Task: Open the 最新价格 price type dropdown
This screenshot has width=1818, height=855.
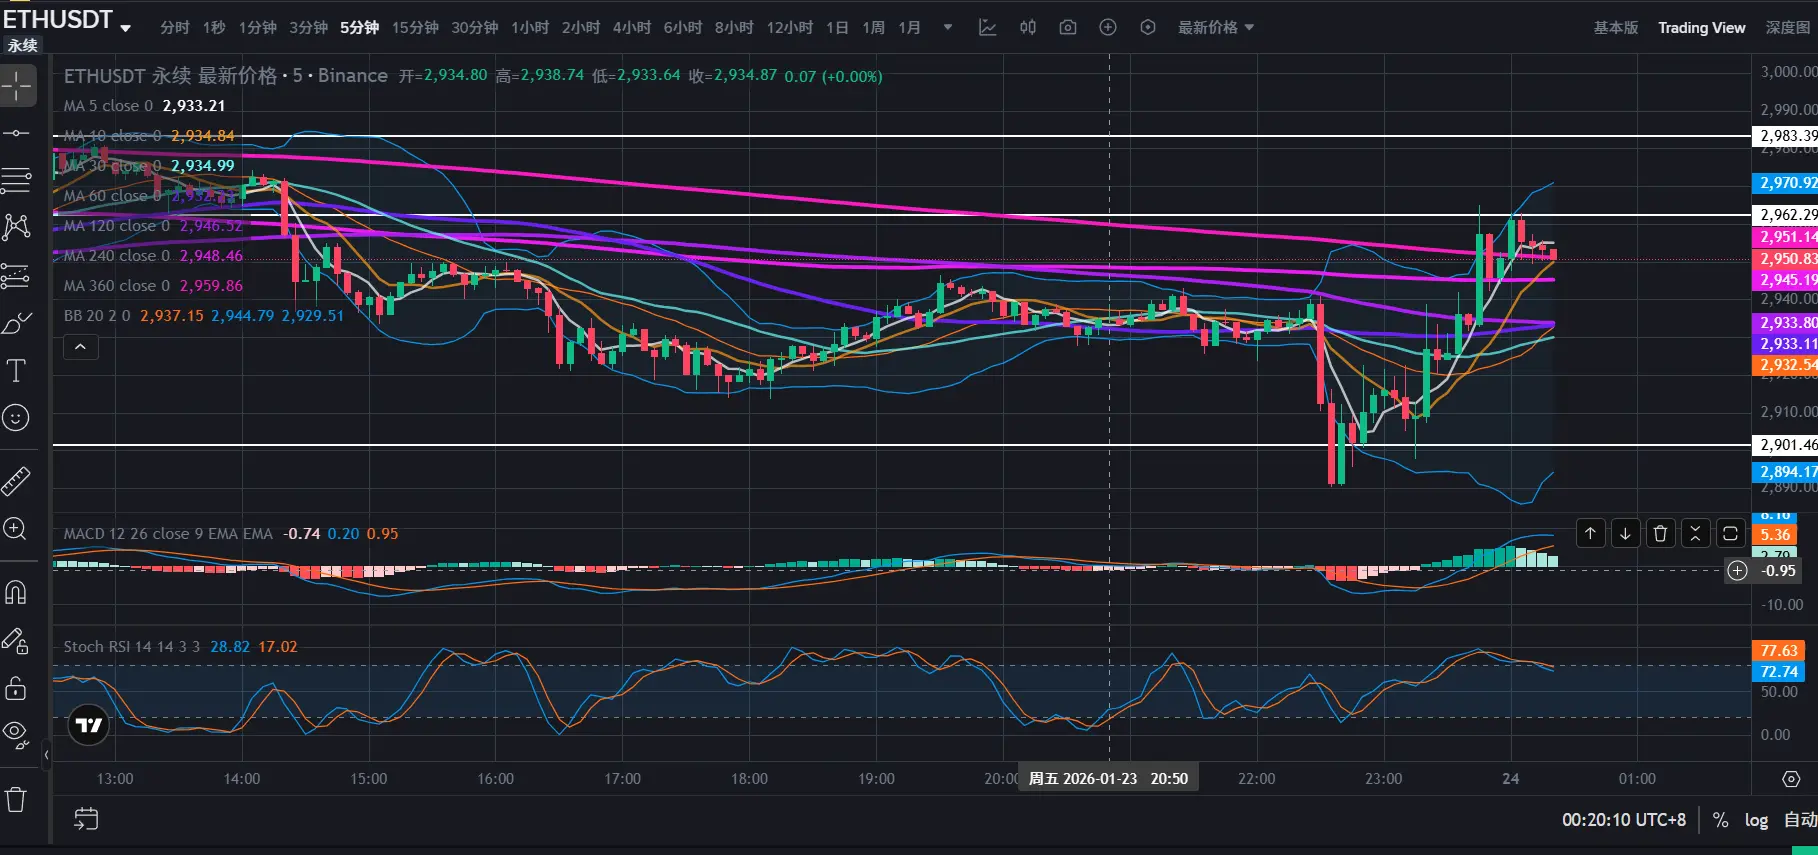Action: tap(1215, 27)
